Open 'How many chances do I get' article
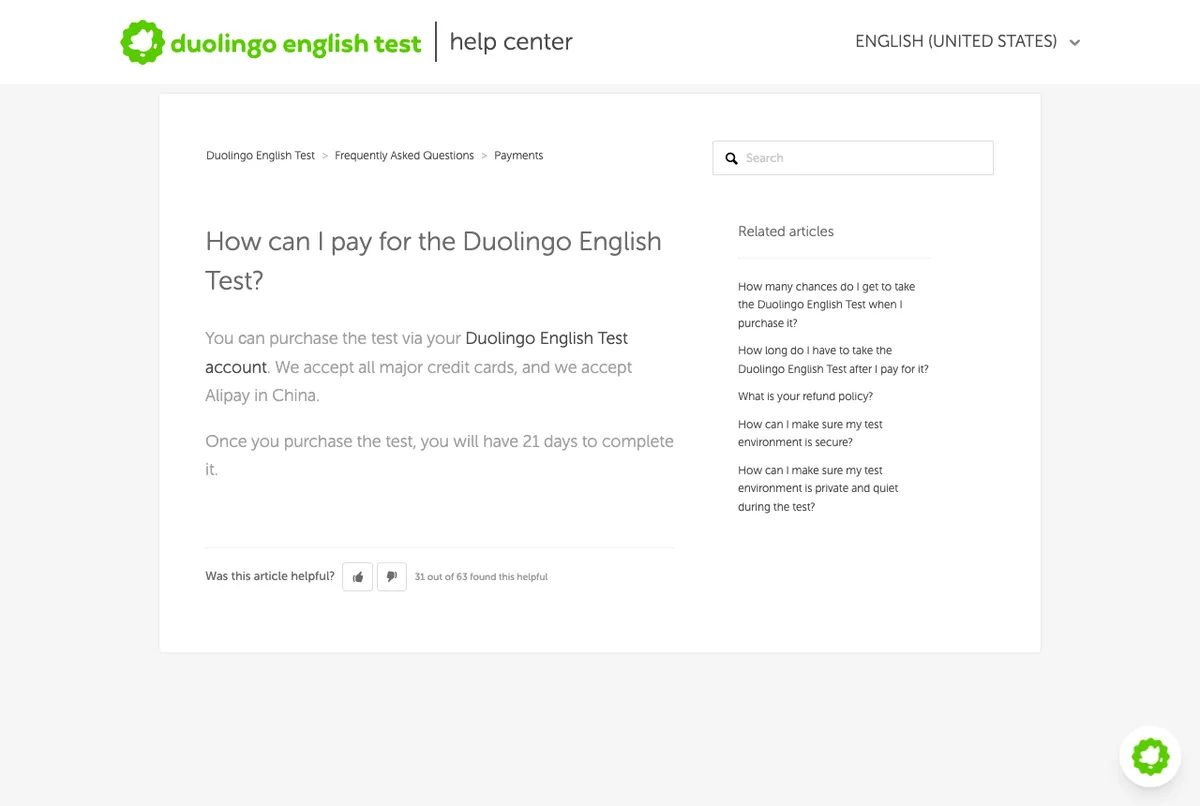The width and height of the screenshot is (1200, 806). (826, 305)
